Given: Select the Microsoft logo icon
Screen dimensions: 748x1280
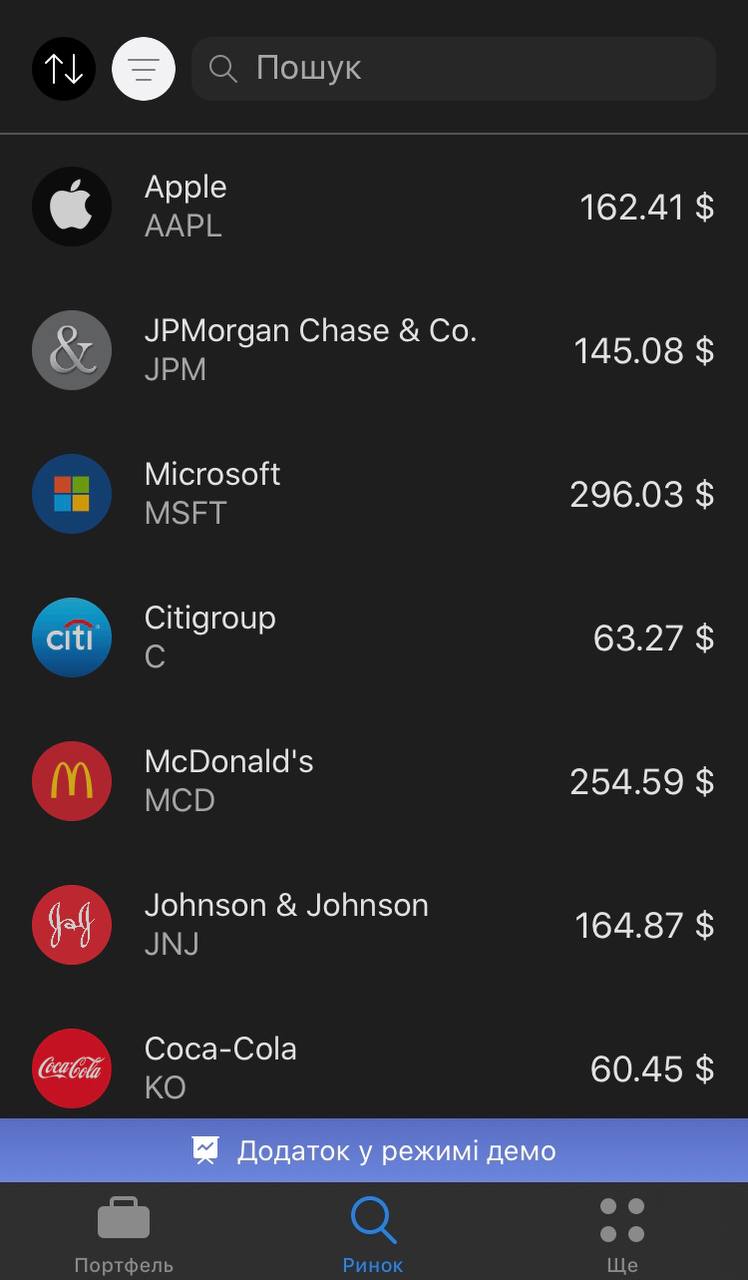Looking at the screenshot, I should (72, 494).
